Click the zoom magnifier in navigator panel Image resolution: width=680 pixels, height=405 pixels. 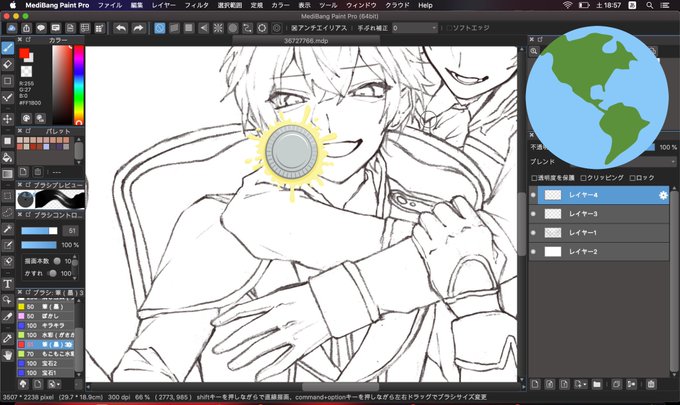[533, 51]
